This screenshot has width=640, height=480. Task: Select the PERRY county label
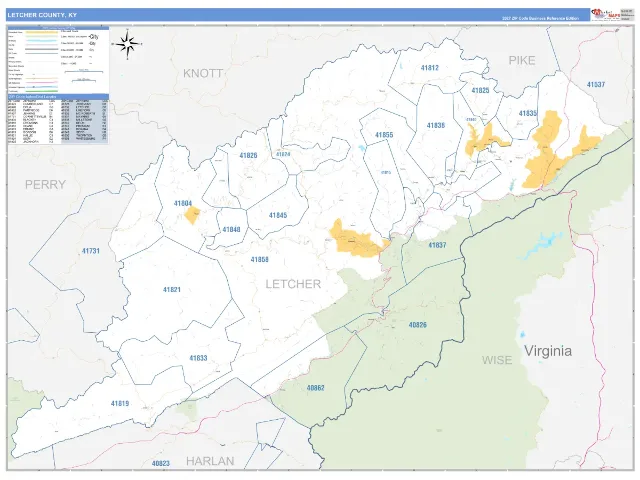(x=45, y=184)
